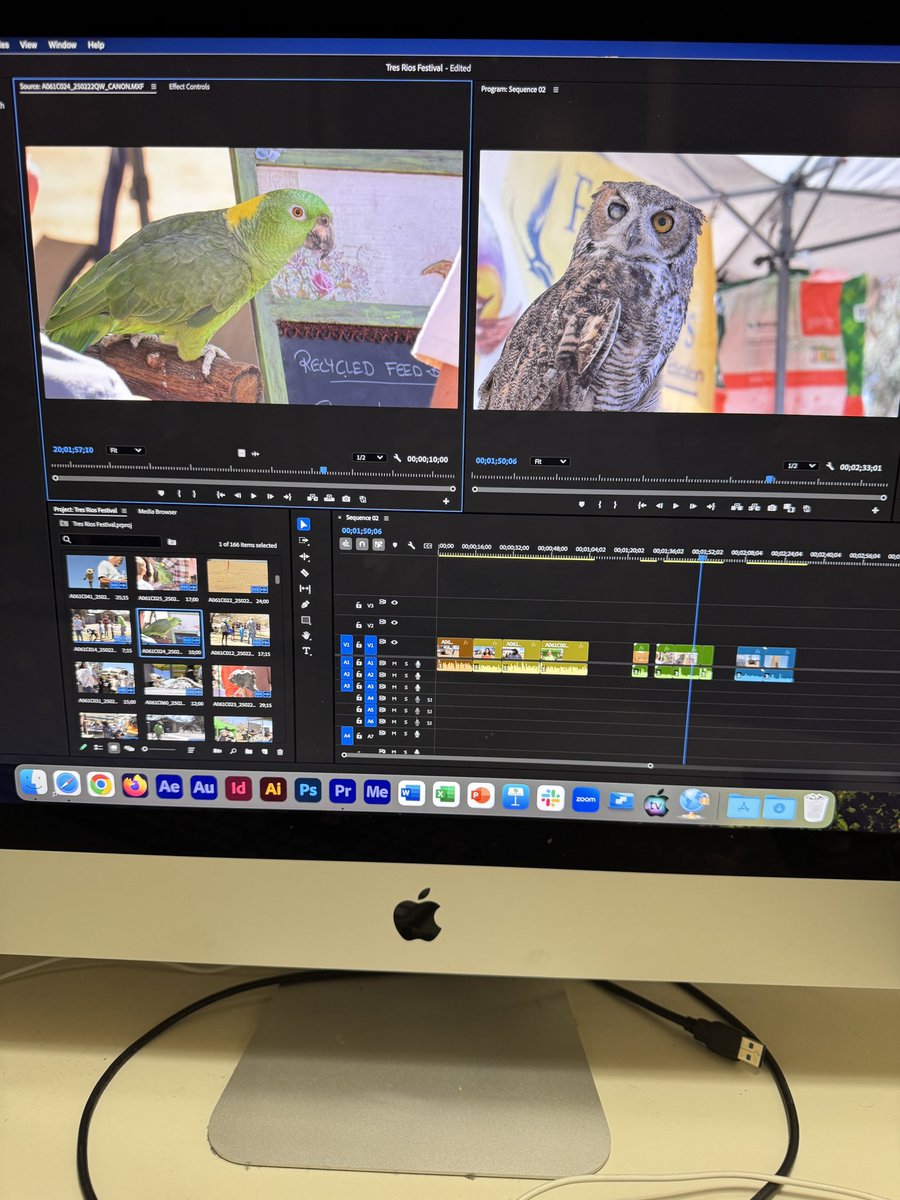Viewport: 900px width, 1200px height.
Task: Open Project: Tres Rios Festival panel menu
Action: coord(124,510)
